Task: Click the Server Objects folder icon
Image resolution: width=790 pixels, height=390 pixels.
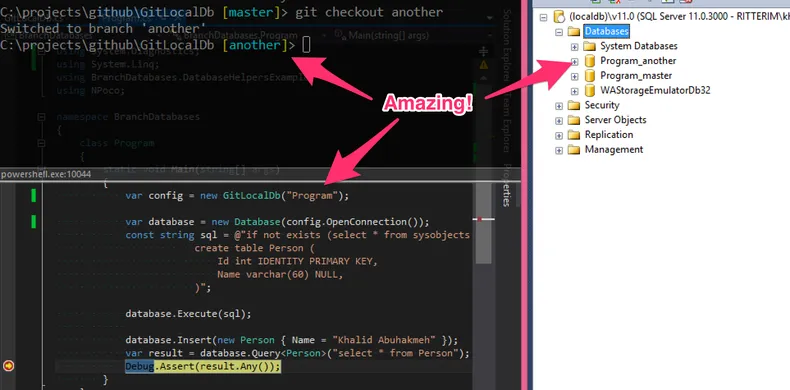Action: [x=574, y=120]
